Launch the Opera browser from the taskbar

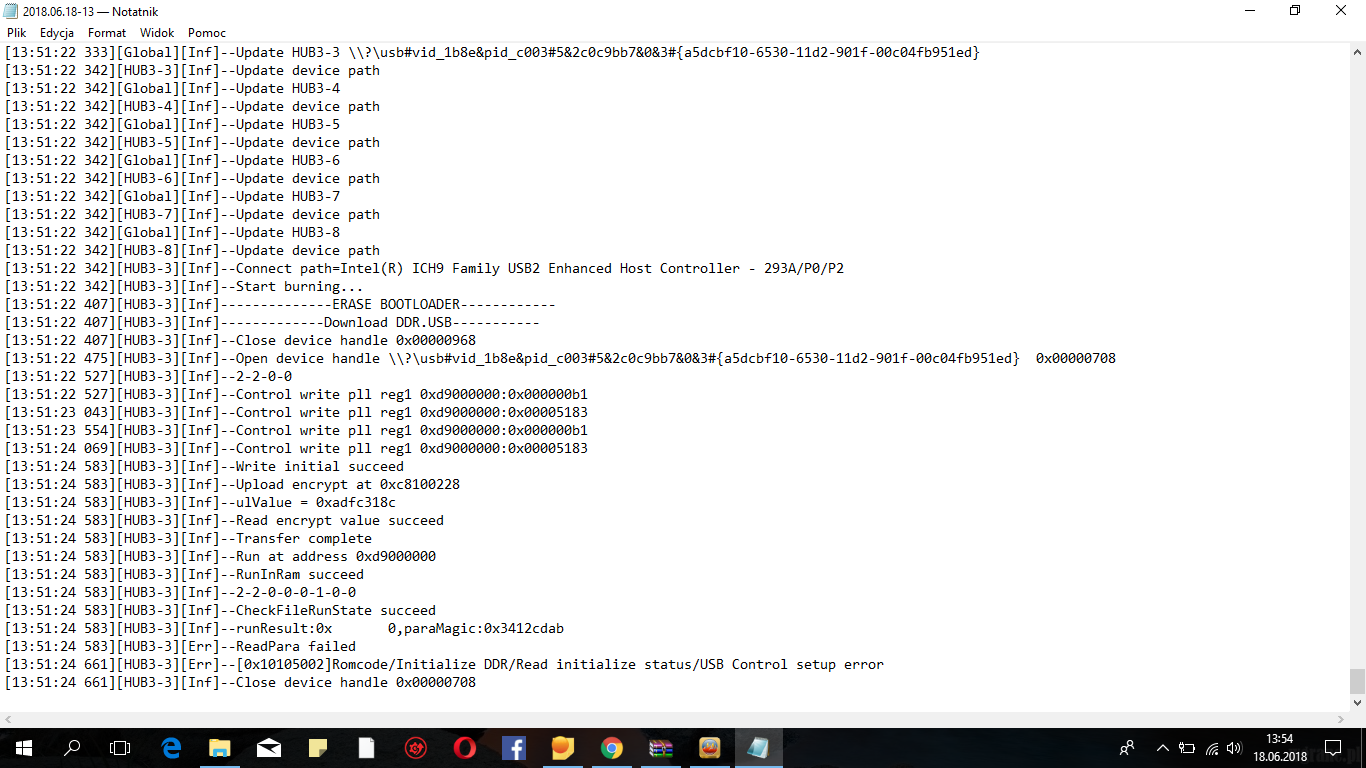click(x=465, y=748)
